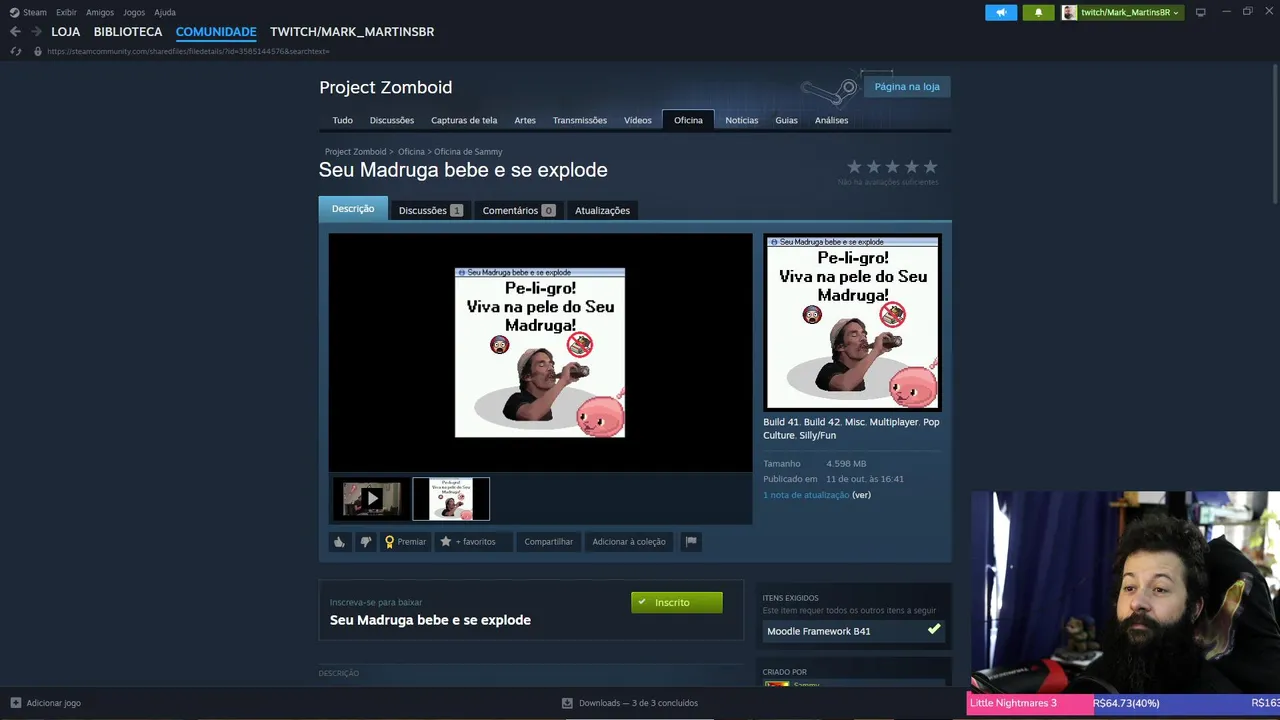1280x720 pixels.
Task: Open the BIBLIOTECA navigation item
Action: [128, 32]
